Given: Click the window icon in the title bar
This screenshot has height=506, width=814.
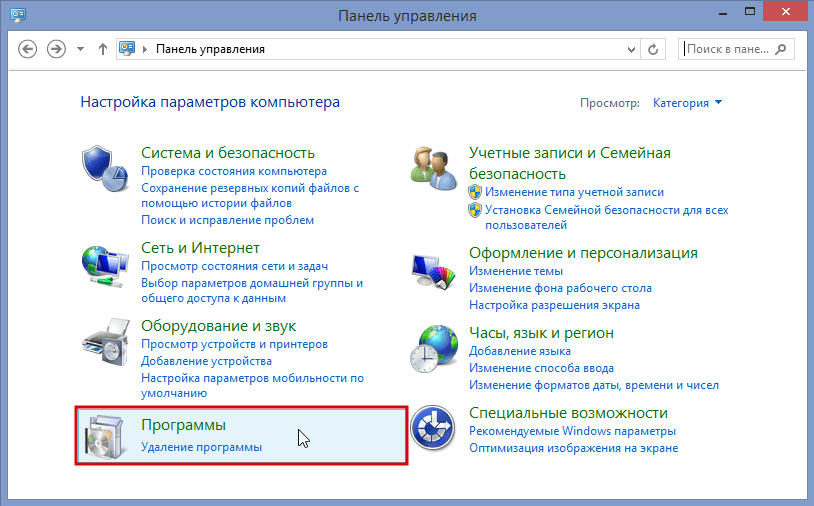Looking at the screenshot, I should click(x=18, y=14).
